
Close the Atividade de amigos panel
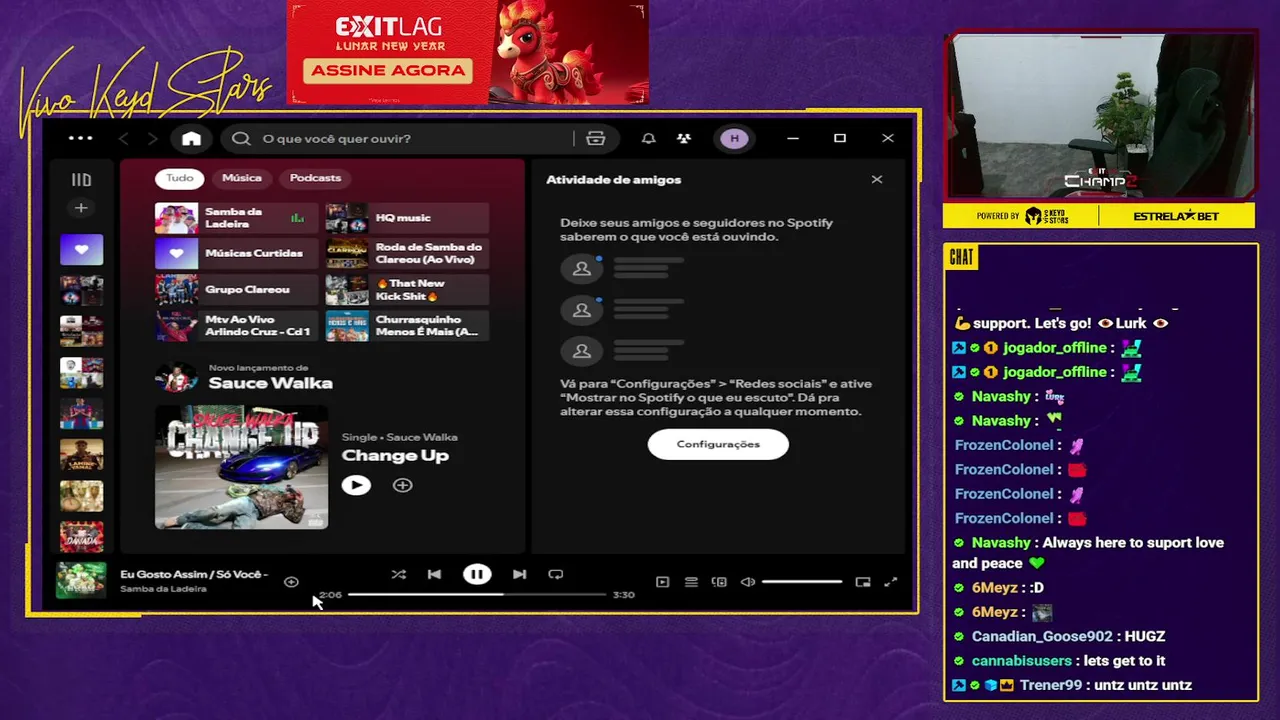click(x=877, y=179)
